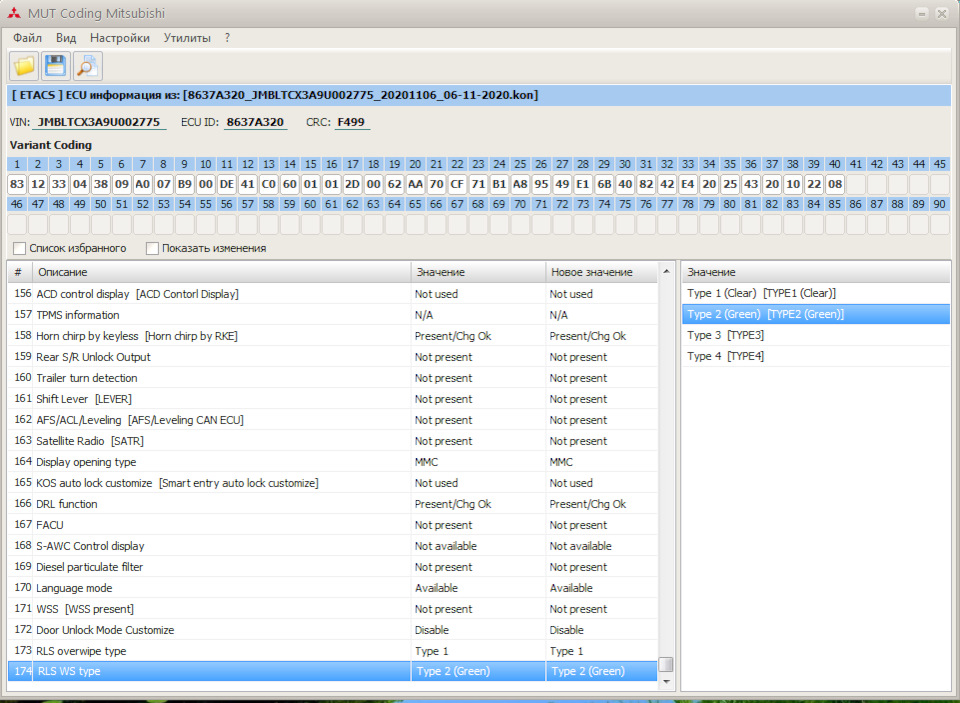Screen dimensions: 960x703
Task: Open a coding file with folder icon
Action: (x=24, y=66)
